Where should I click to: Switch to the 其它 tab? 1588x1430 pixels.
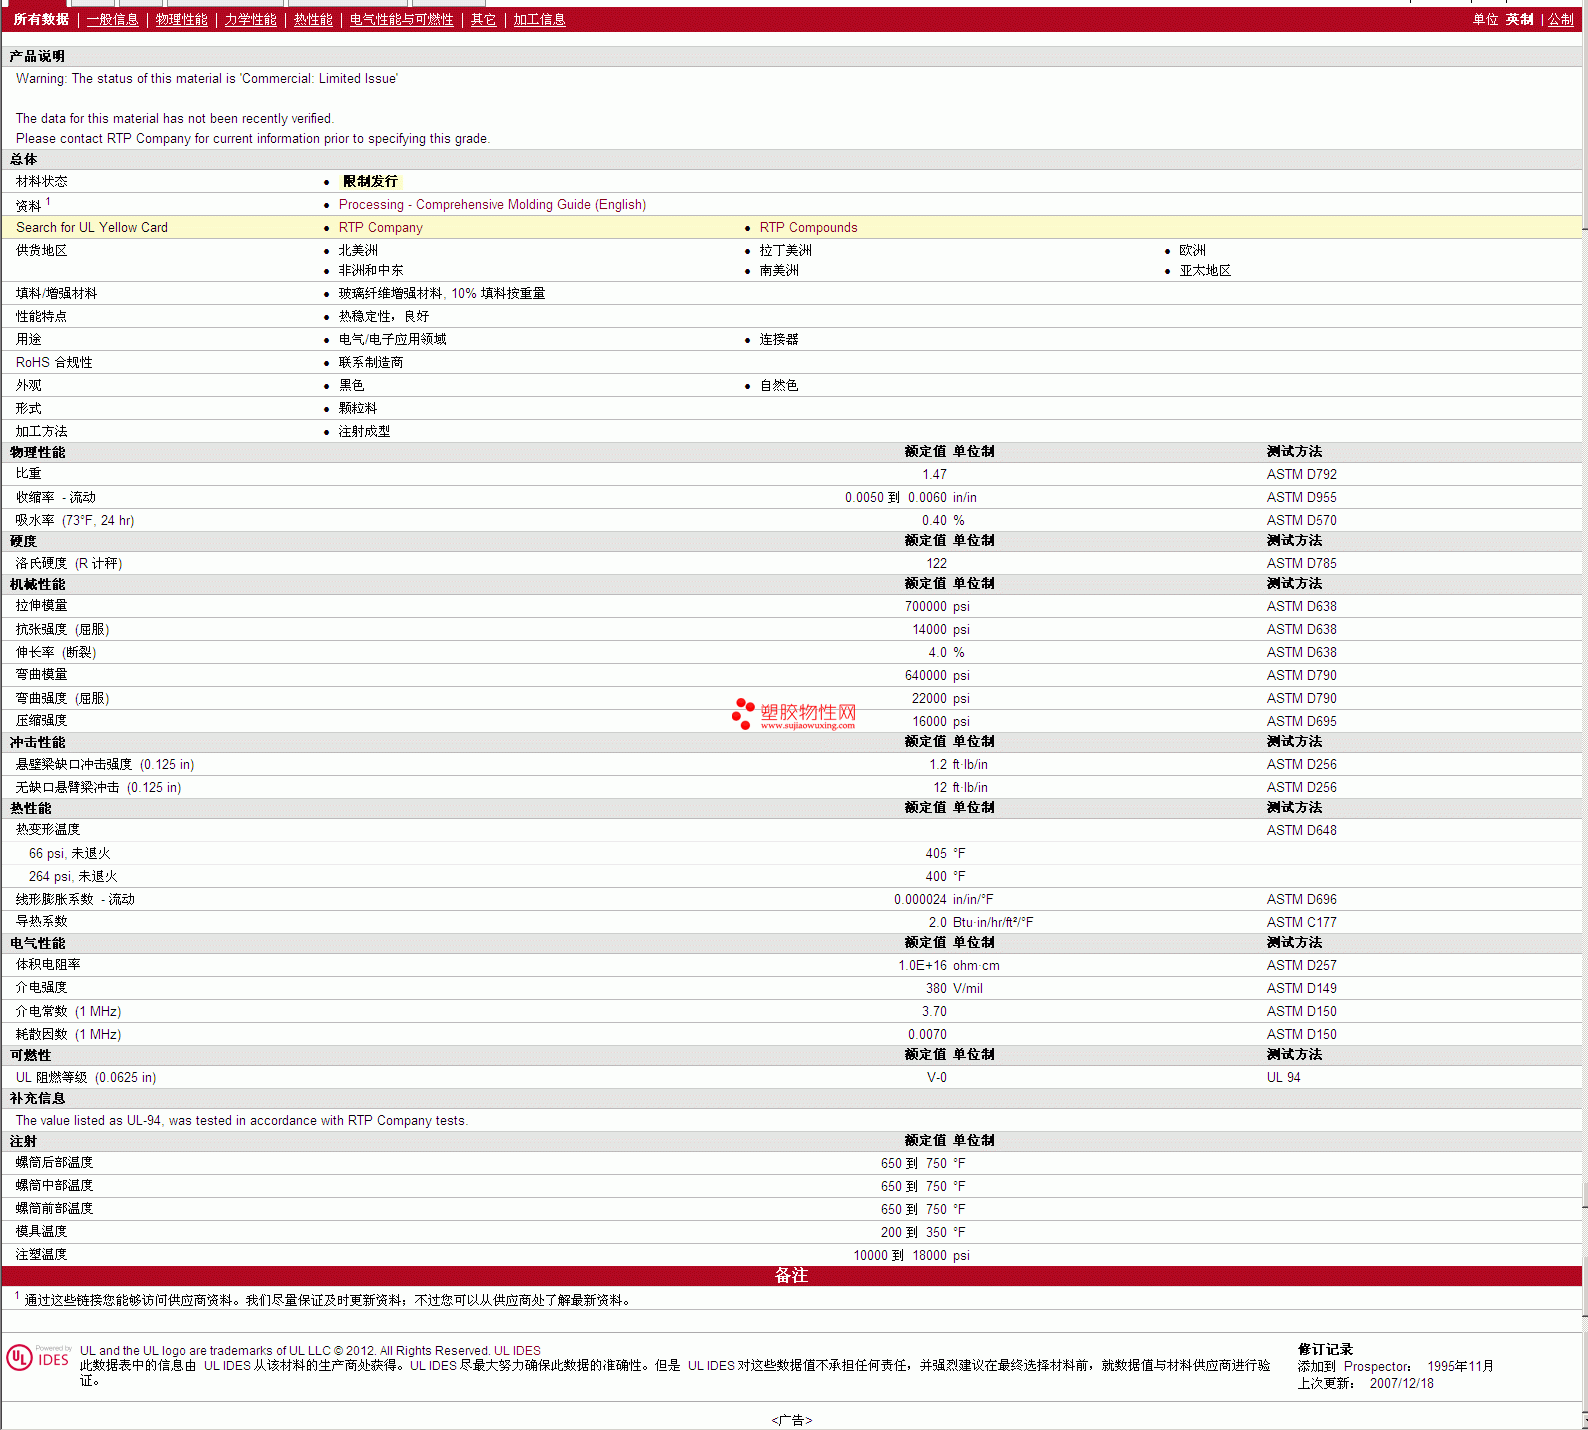click(483, 20)
